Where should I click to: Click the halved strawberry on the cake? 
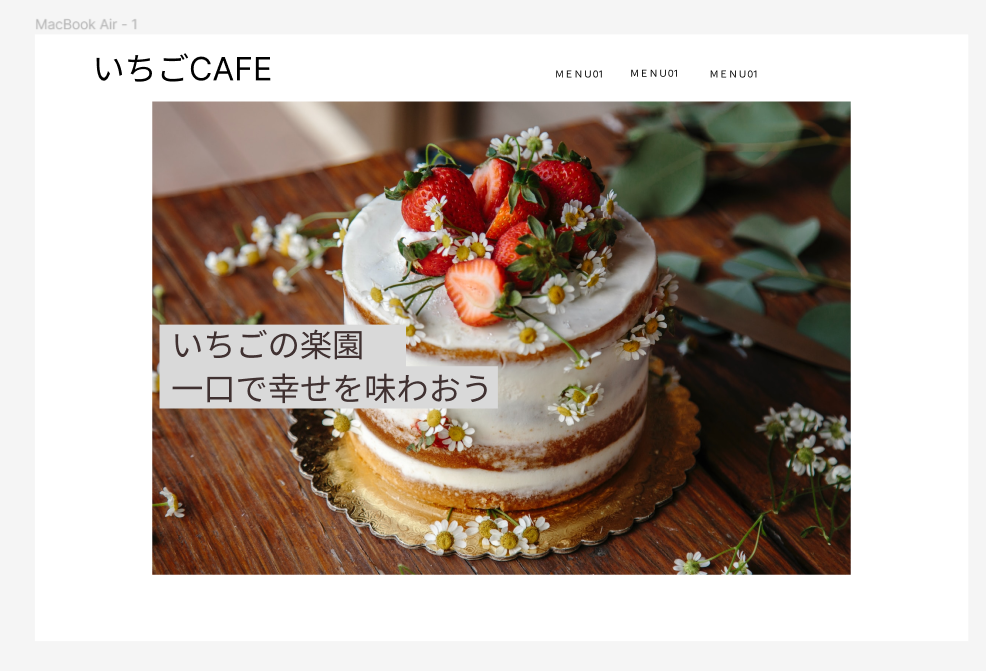[x=475, y=291]
